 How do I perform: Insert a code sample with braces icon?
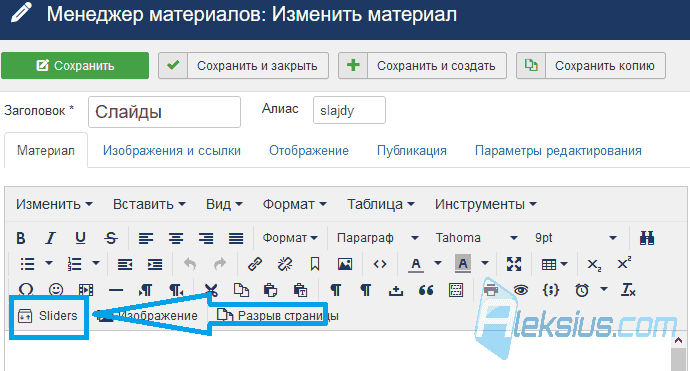551,290
